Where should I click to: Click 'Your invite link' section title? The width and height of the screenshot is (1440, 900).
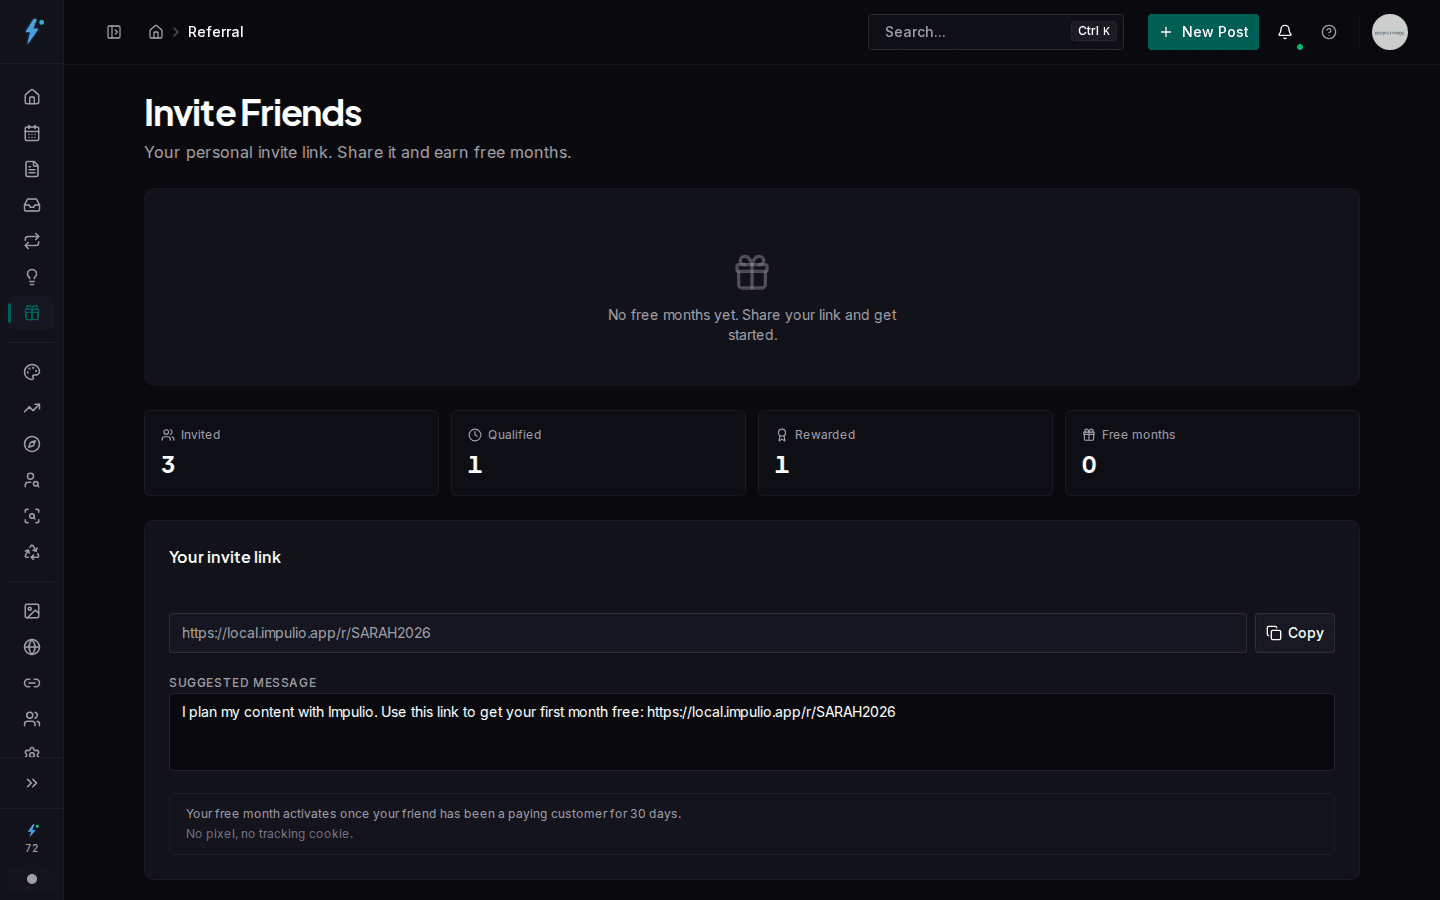coord(225,557)
